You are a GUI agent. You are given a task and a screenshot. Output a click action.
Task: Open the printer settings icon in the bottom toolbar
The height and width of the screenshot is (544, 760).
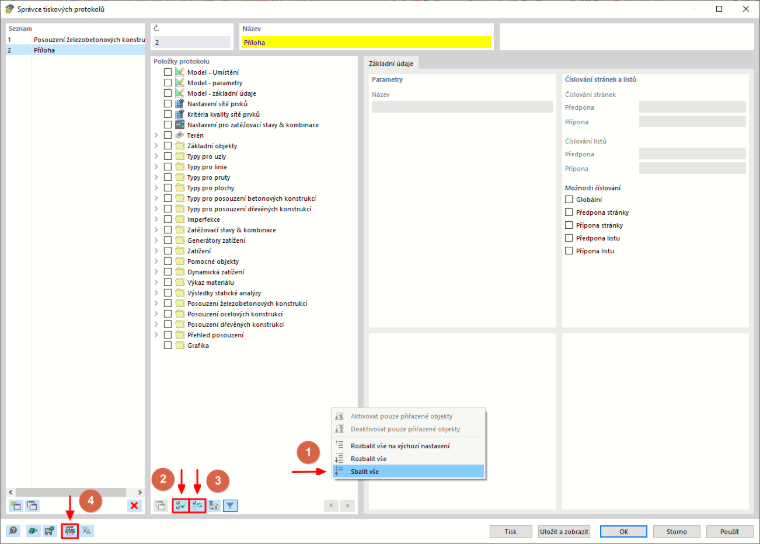click(70, 531)
